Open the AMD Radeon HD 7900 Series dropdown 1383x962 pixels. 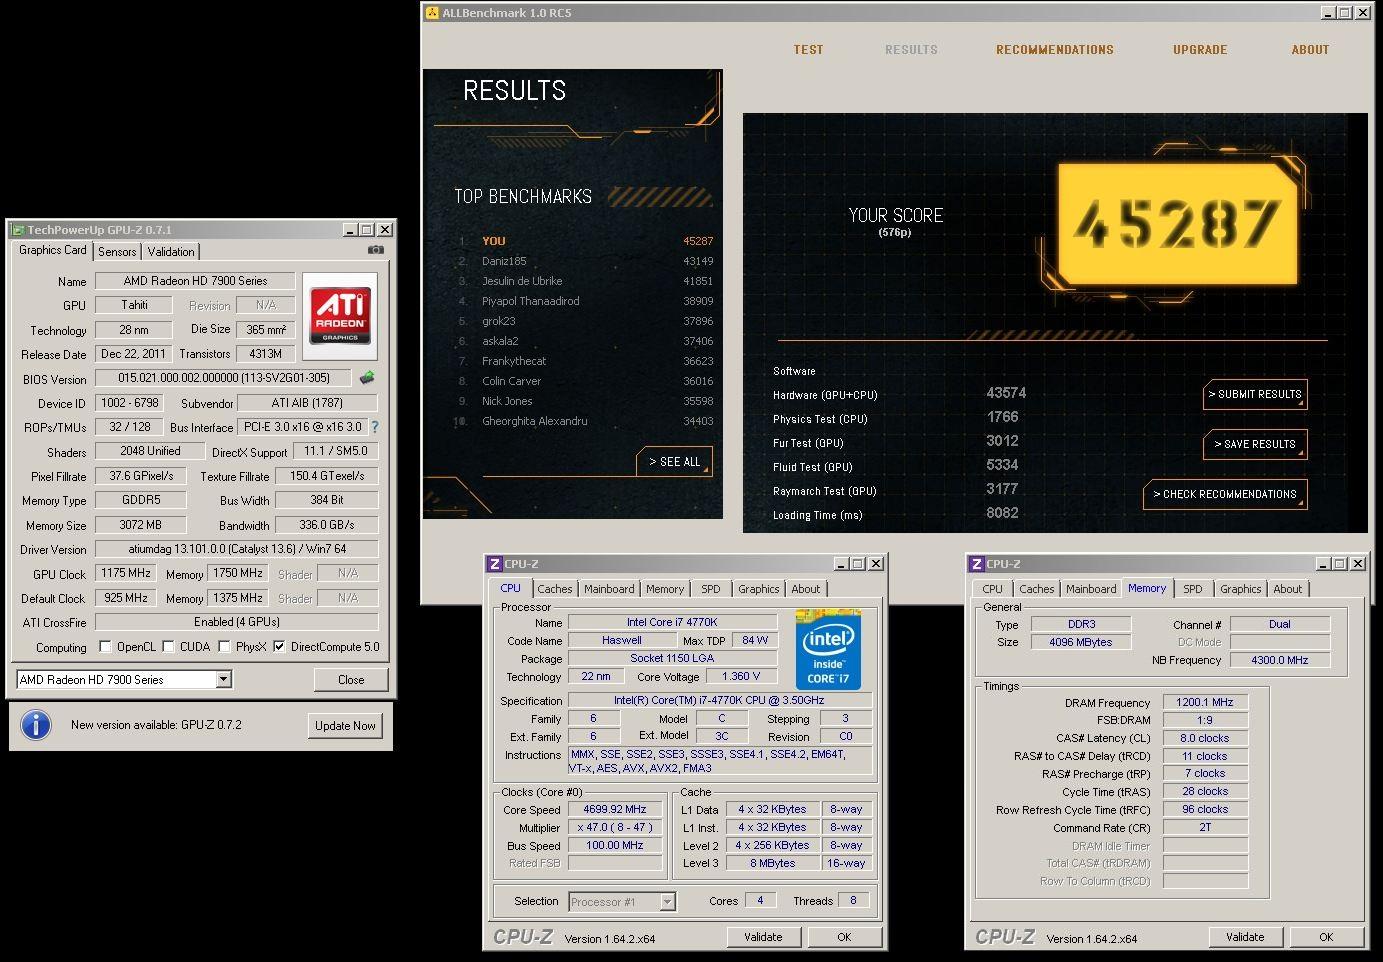[x=223, y=680]
